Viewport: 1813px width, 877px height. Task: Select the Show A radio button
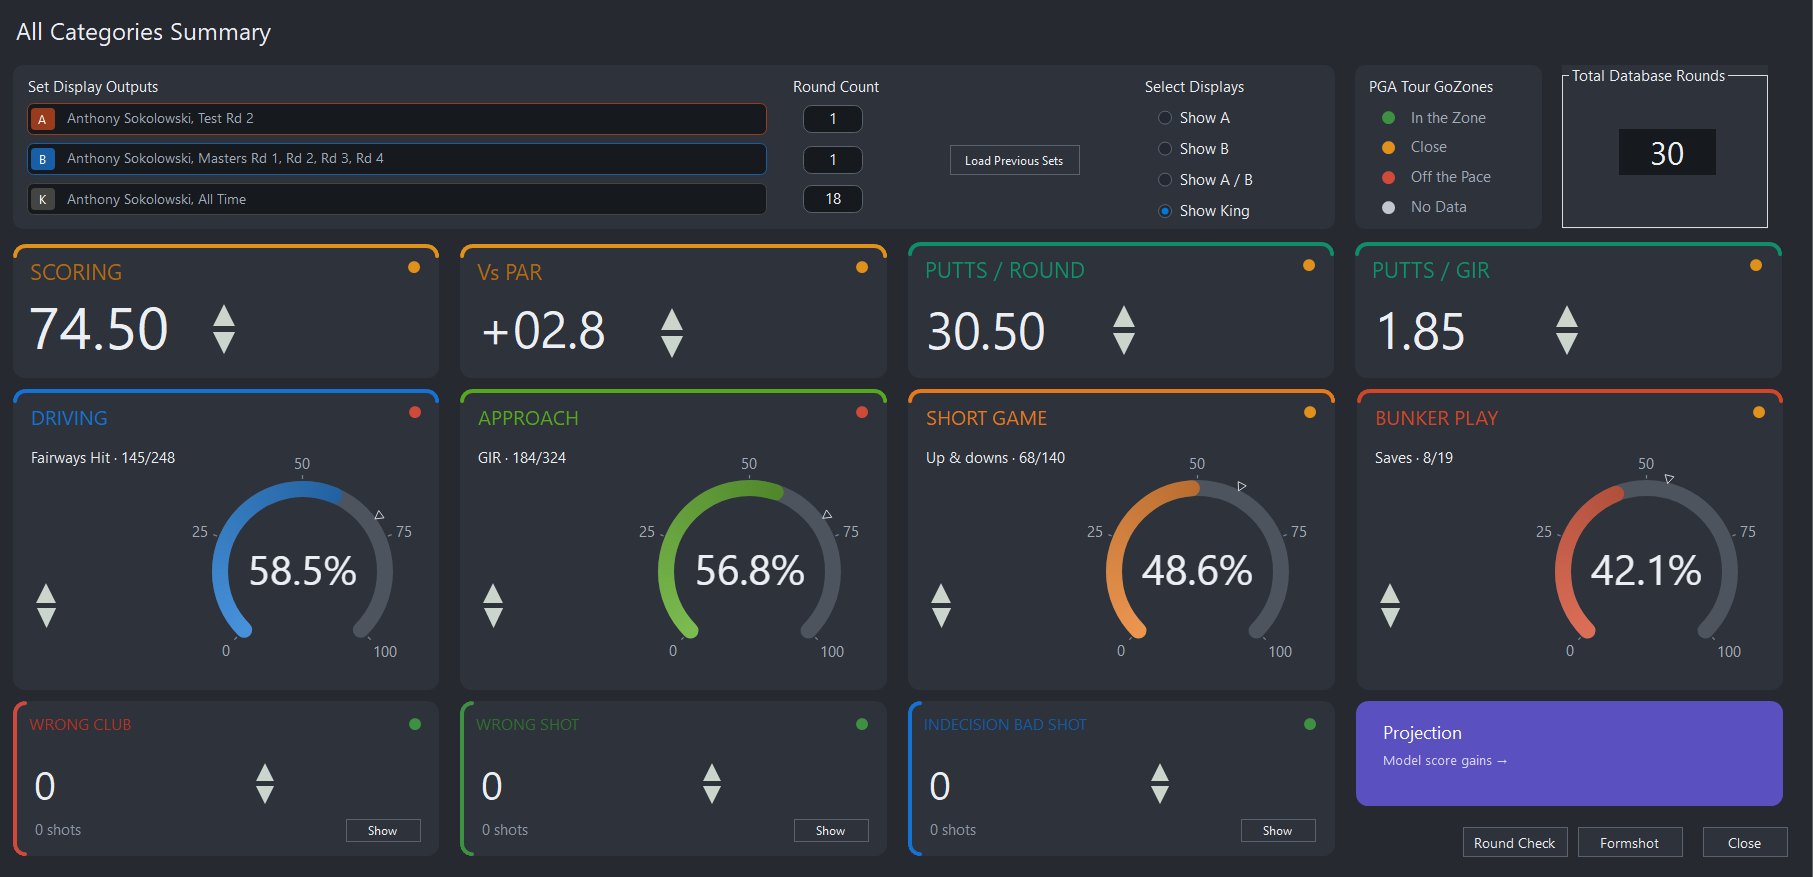coord(1165,118)
